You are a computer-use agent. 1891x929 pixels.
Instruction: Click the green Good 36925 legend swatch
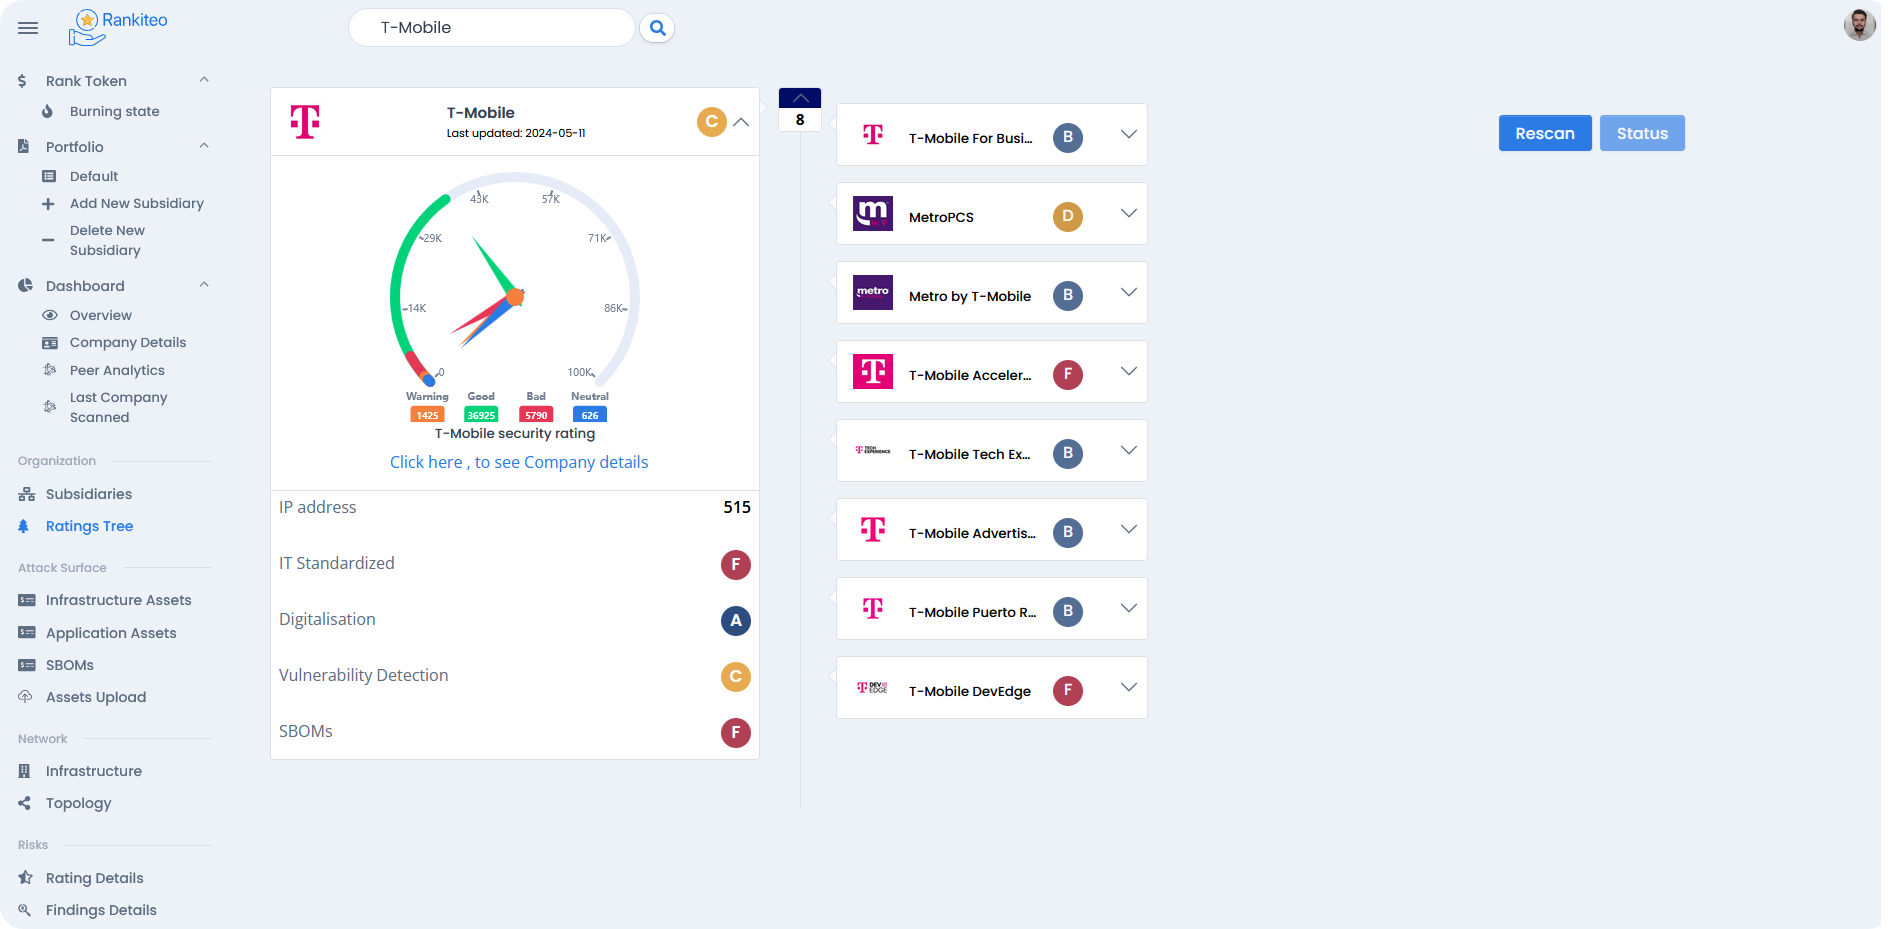[x=481, y=415]
